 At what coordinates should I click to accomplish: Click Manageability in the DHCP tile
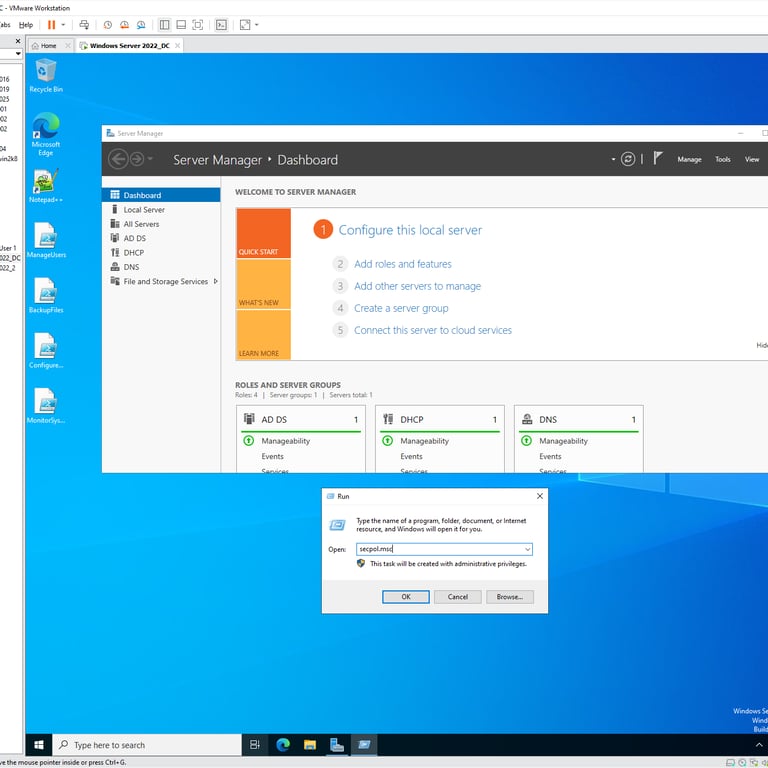coord(424,441)
